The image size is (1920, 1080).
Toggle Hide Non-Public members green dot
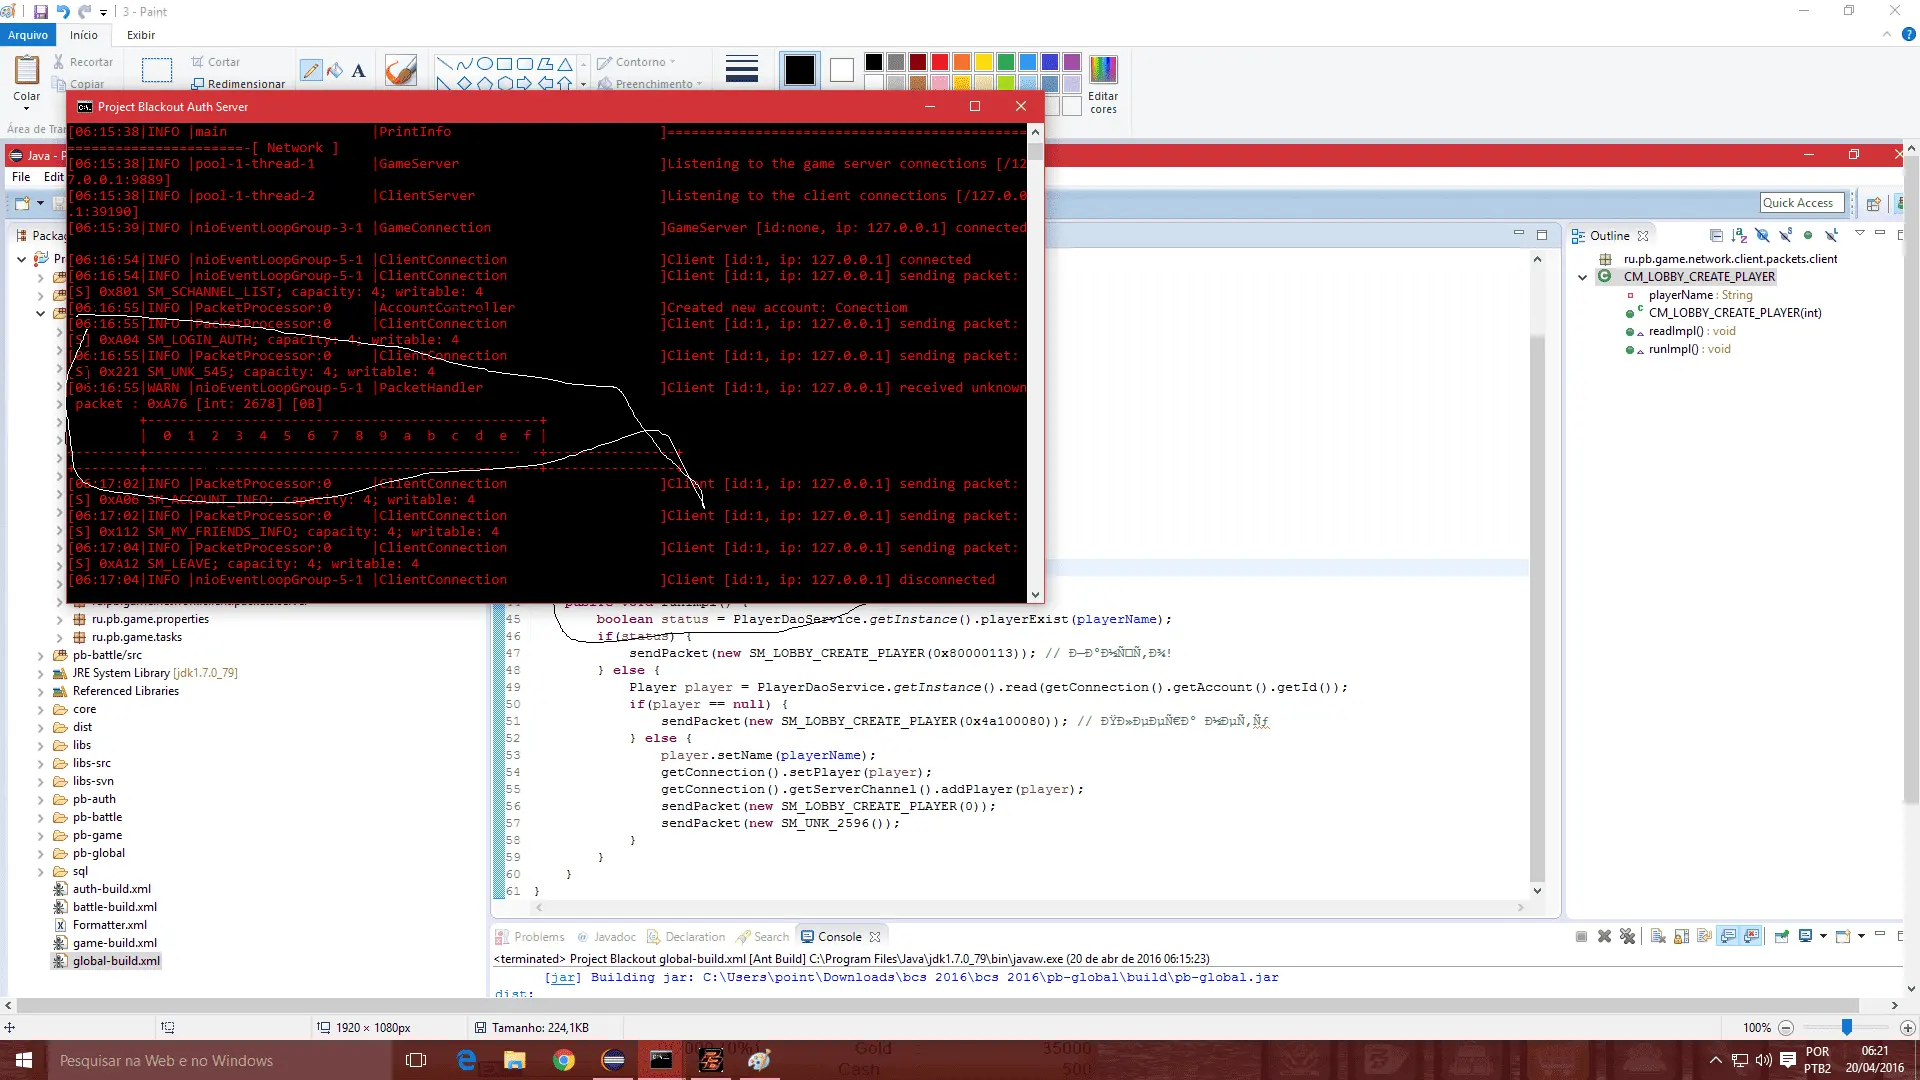(1808, 235)
